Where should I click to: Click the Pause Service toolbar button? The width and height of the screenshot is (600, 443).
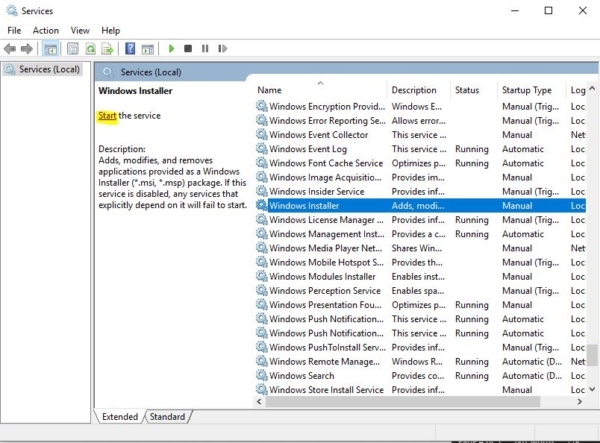[x=205, y=49]
